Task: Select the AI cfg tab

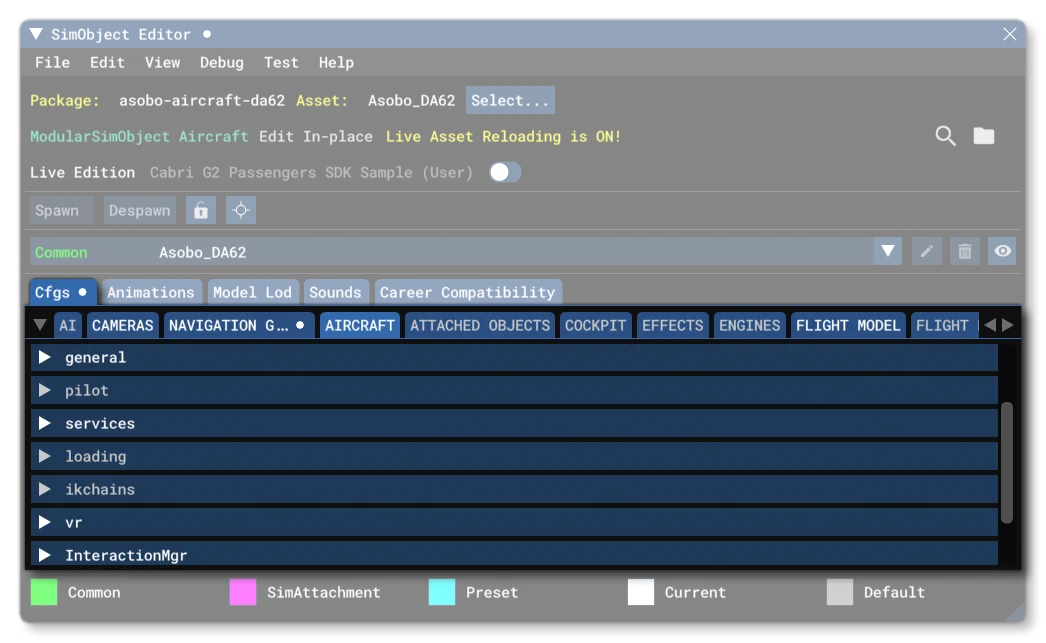Action: (67, 326)
